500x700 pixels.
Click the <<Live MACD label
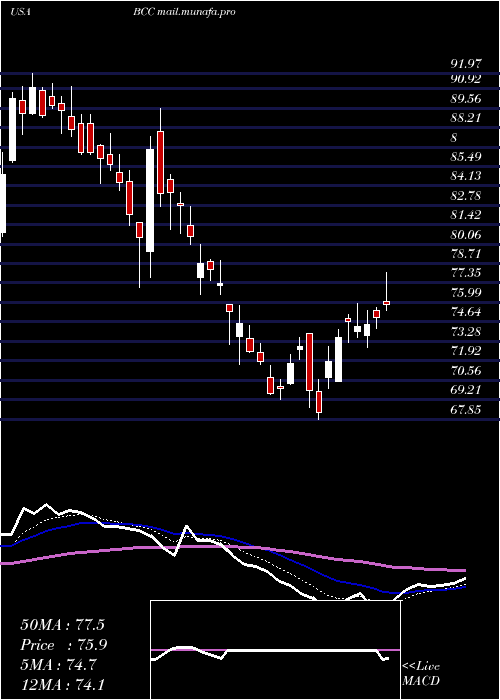tap(421, 674)
